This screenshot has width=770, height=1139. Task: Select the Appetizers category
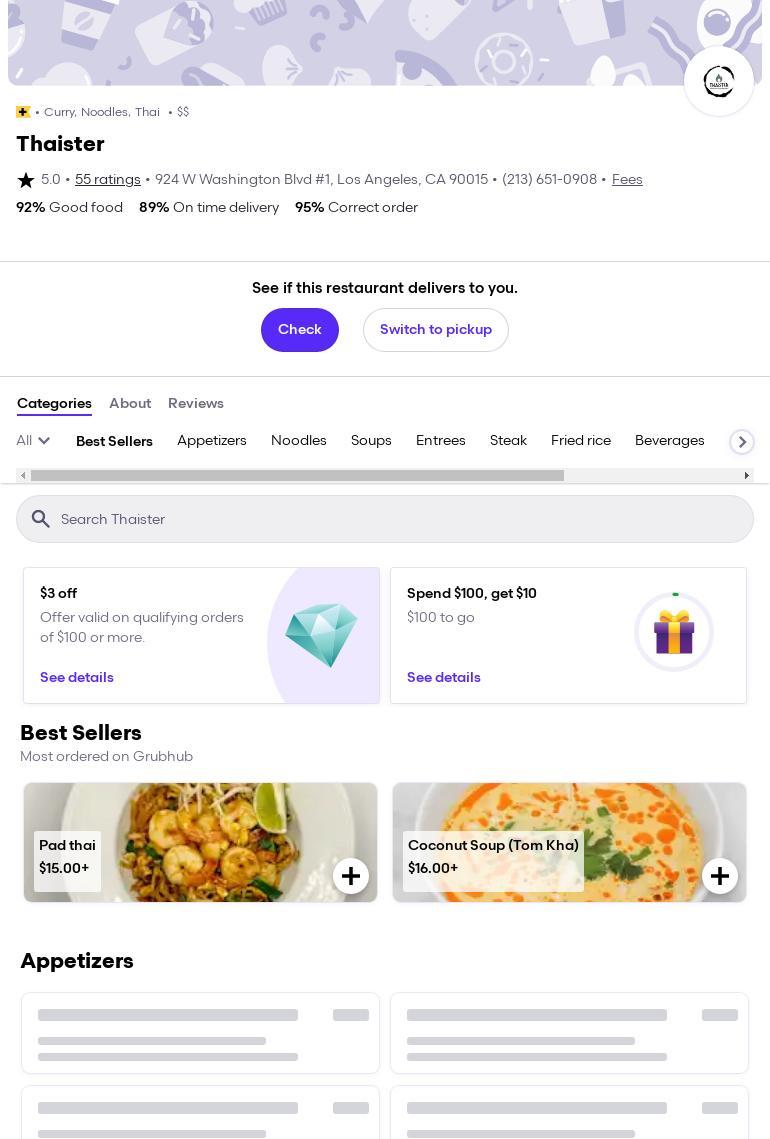point(212,441)
